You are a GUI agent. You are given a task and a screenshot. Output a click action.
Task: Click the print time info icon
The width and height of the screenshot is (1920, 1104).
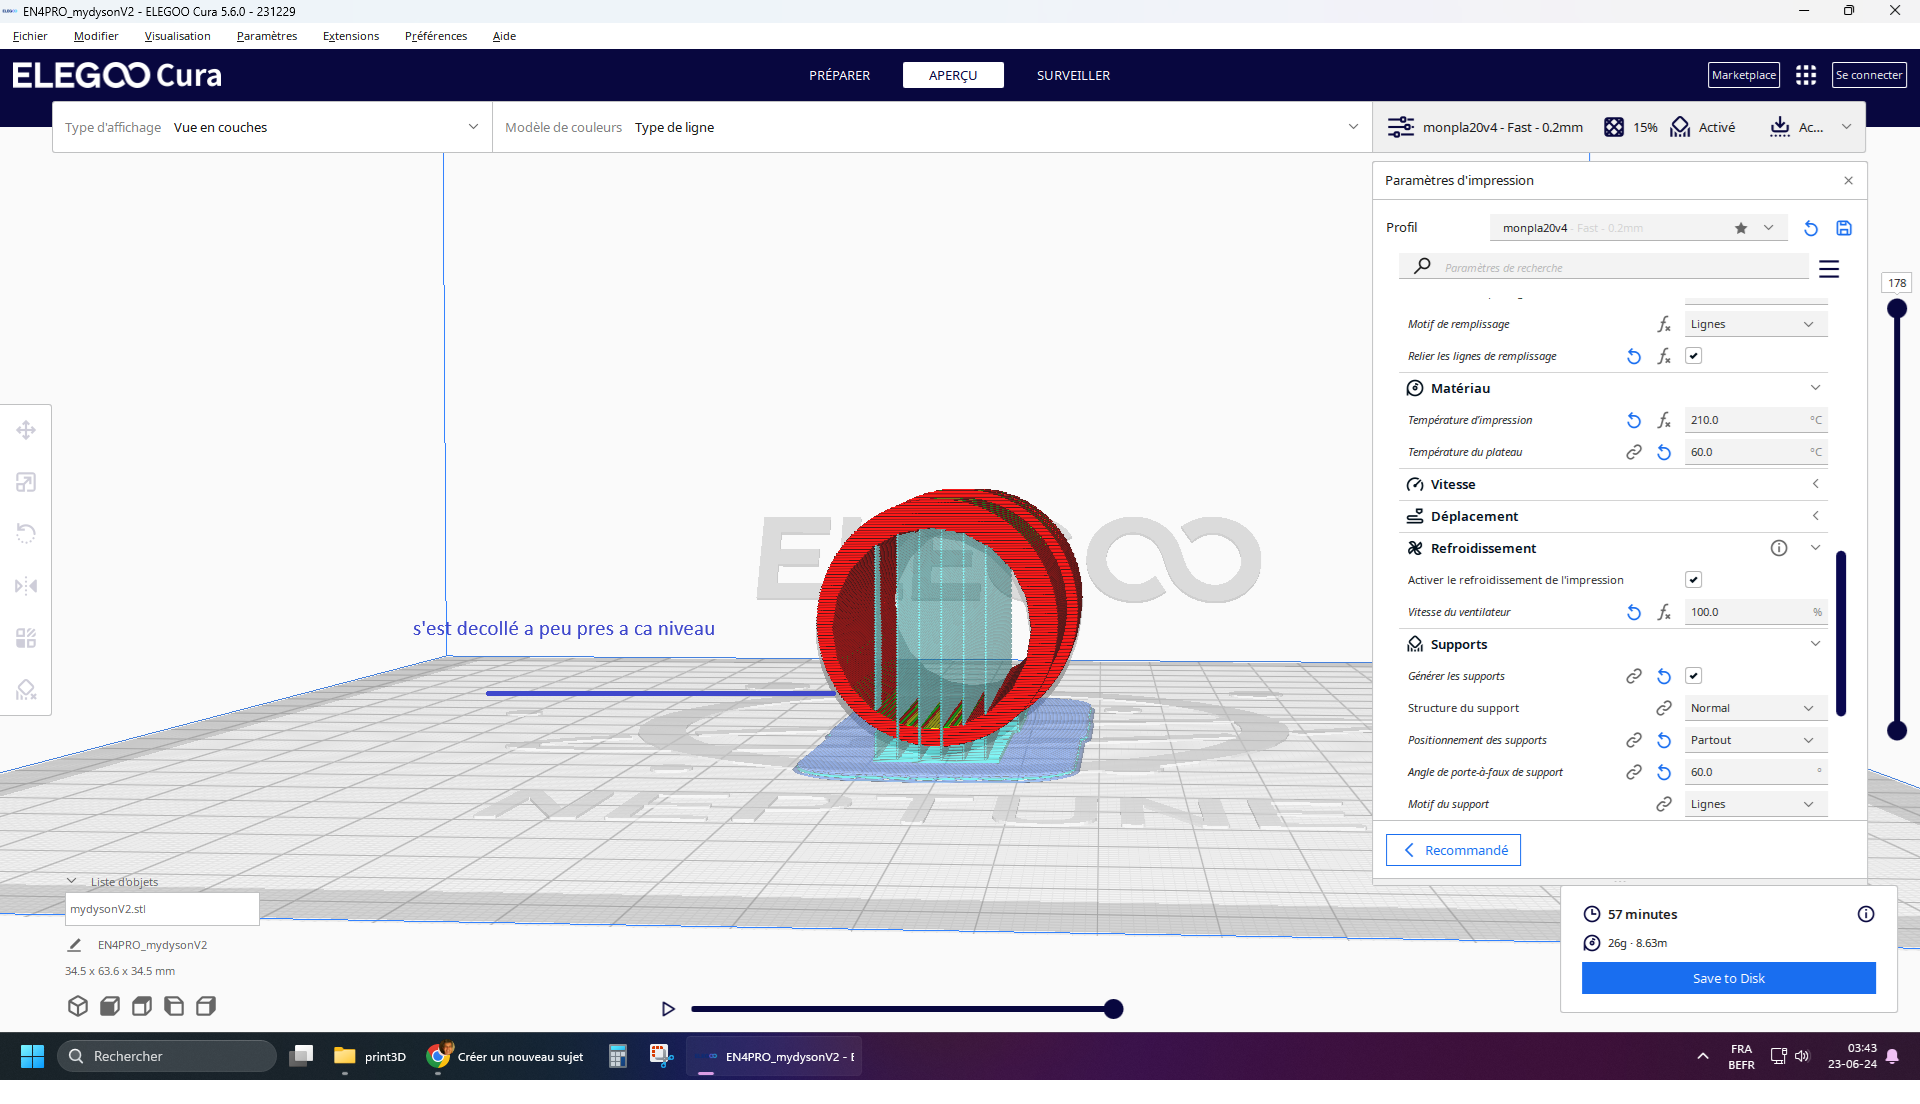1866,914
